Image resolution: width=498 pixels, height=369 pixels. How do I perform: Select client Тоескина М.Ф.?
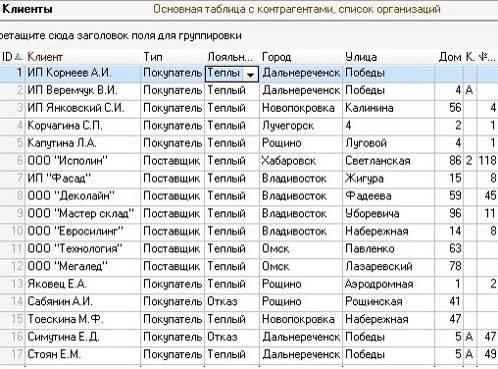[x=65, y=319]
